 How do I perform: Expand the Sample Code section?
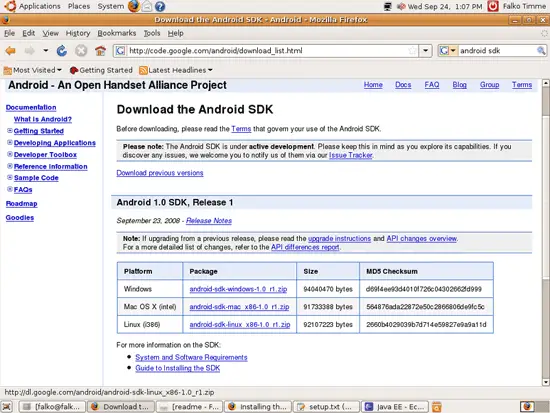click(10, 177)
